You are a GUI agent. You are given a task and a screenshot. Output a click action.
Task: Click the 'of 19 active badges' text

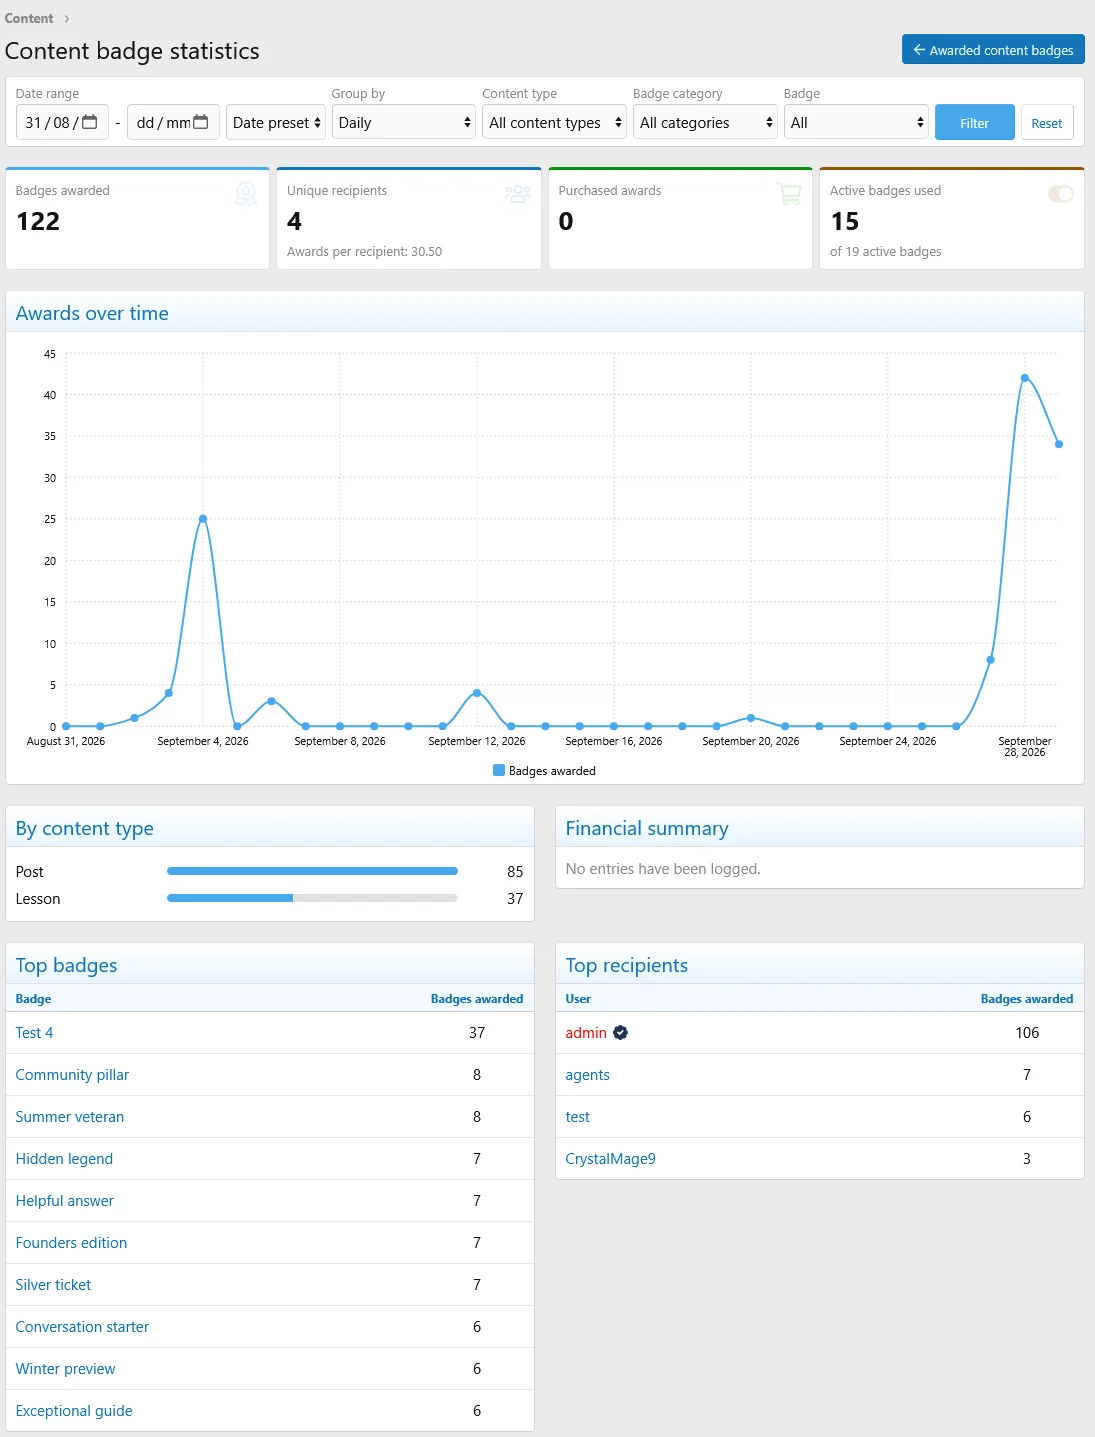(886, 252)
